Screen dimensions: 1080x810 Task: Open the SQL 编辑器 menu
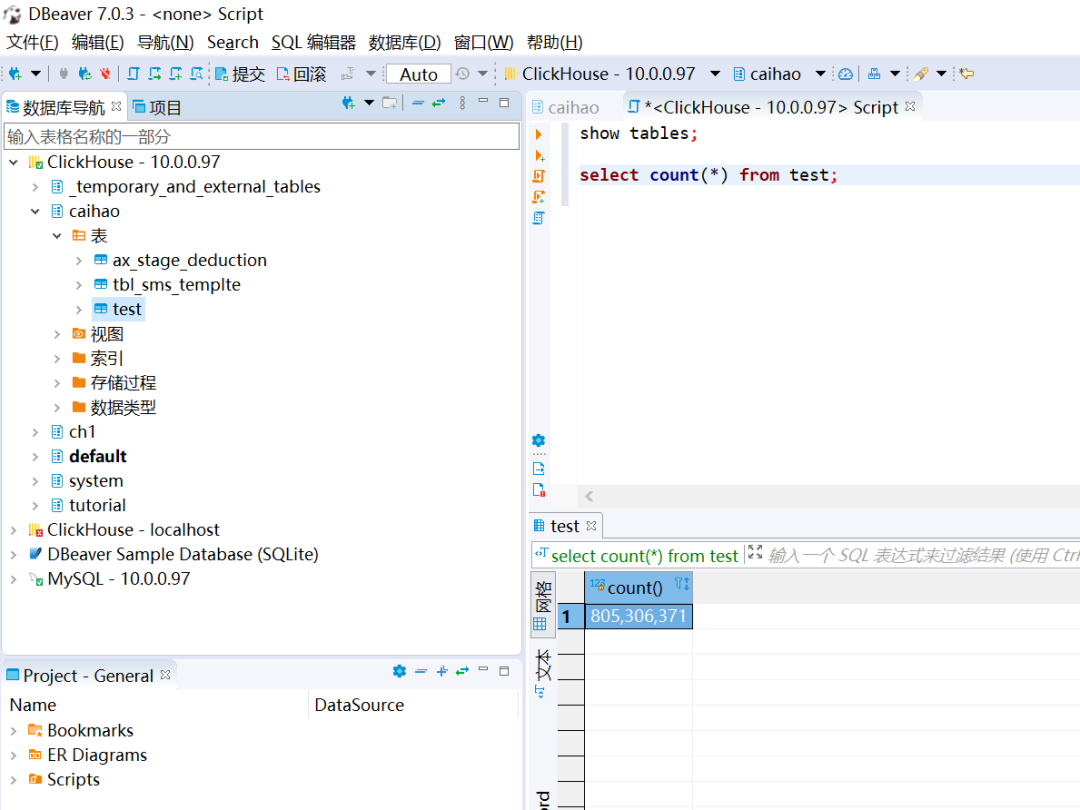tap(313, 43)
